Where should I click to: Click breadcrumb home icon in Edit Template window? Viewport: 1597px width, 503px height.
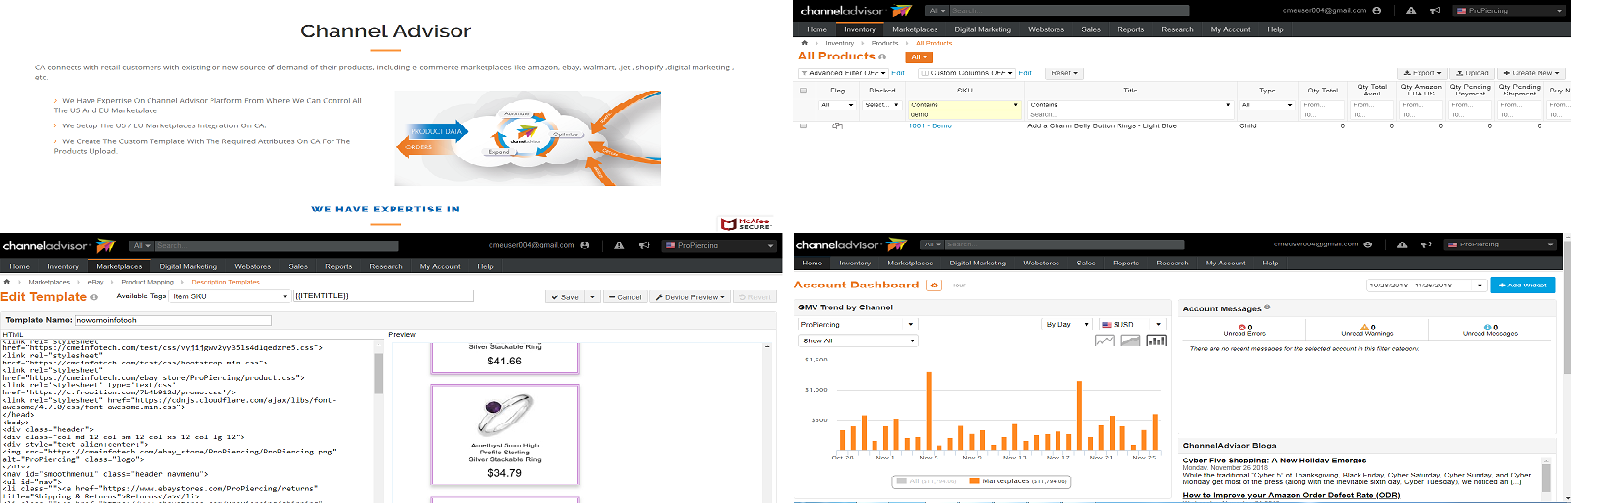[7, 282]
